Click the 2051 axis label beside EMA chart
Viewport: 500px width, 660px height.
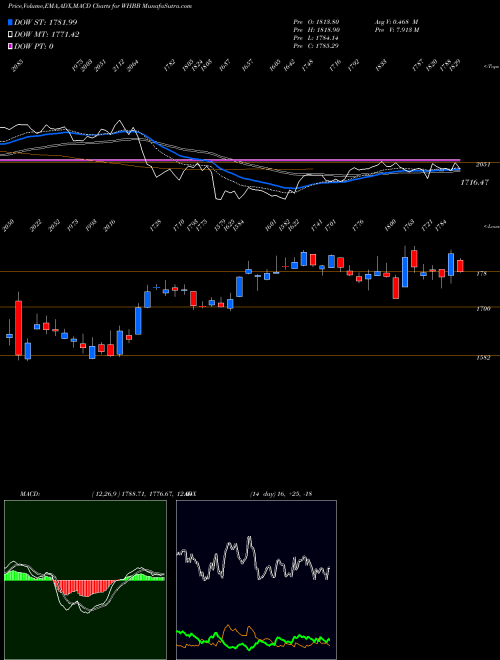click(x=482, y=165)
